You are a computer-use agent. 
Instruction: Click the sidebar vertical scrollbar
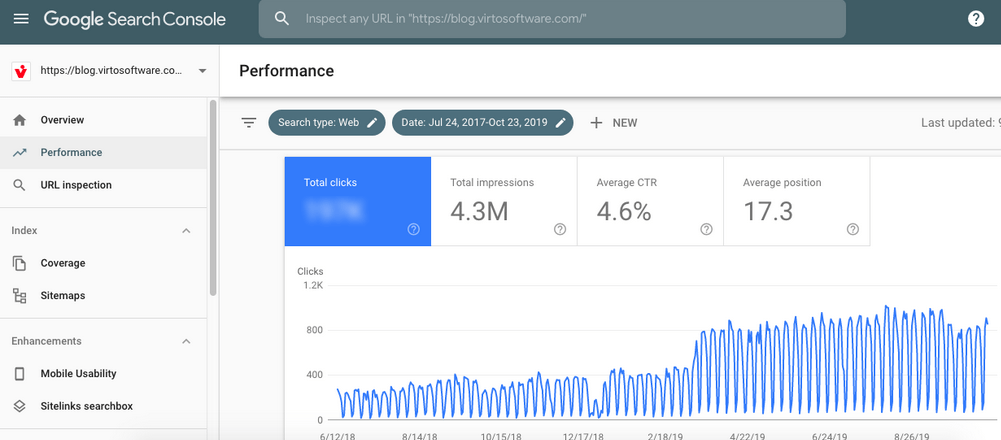click(x=213, y=198)
